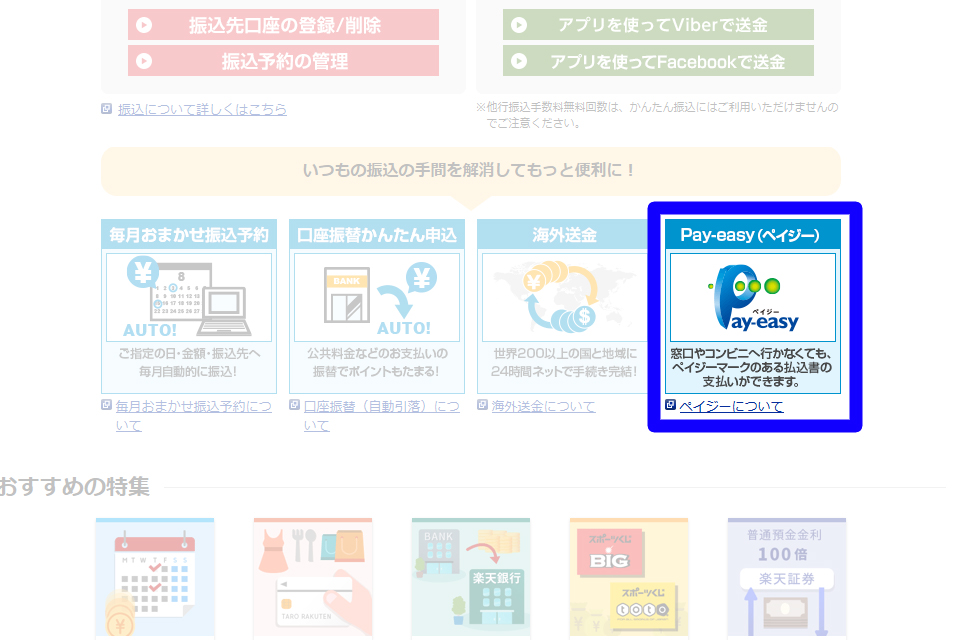960x640 pixels.
Task: Open the BANK to 楽天銀行 transfer thumbnail
Action: (x=471, y=579)
